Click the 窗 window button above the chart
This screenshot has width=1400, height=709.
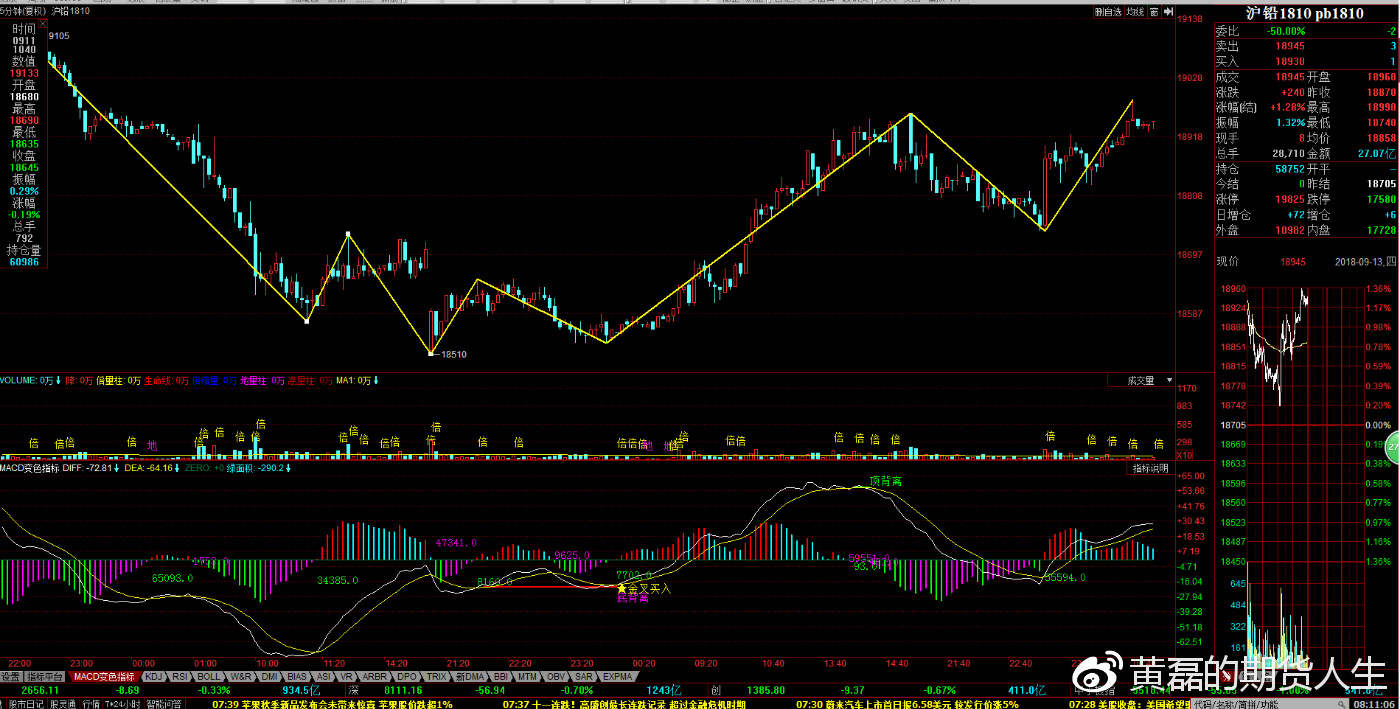tap(1153, 12)
